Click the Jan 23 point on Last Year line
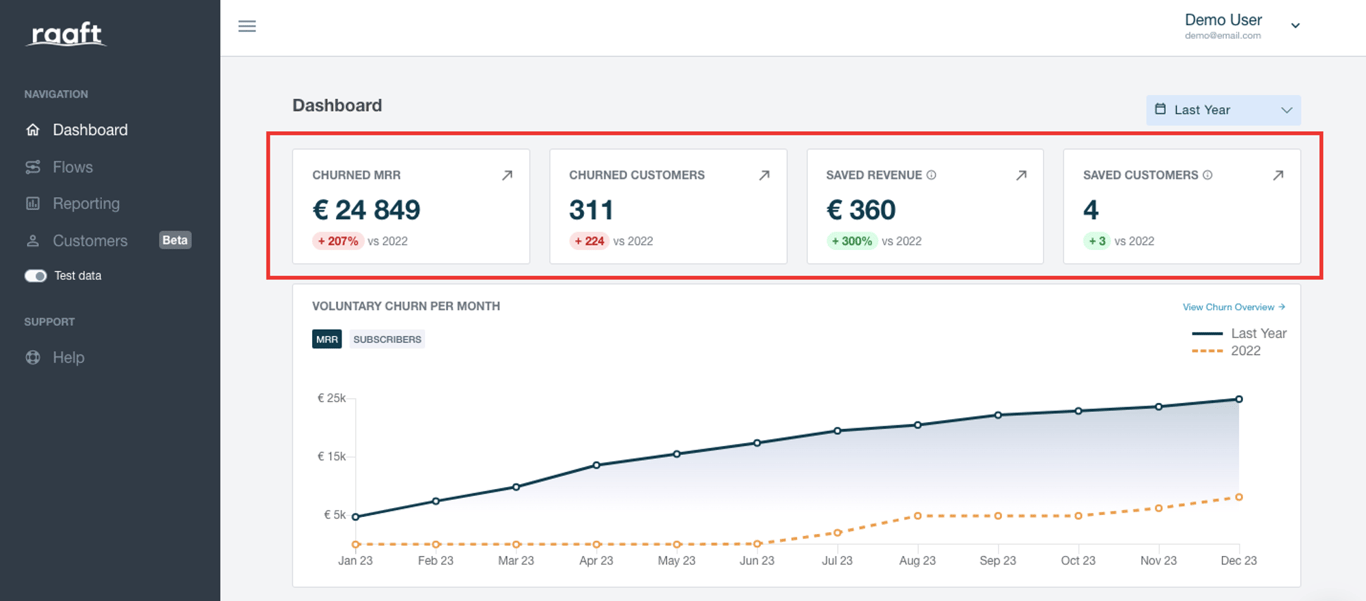Viewport: 1366px width, 601px height. pyautogui.click(x=356, y=517)
